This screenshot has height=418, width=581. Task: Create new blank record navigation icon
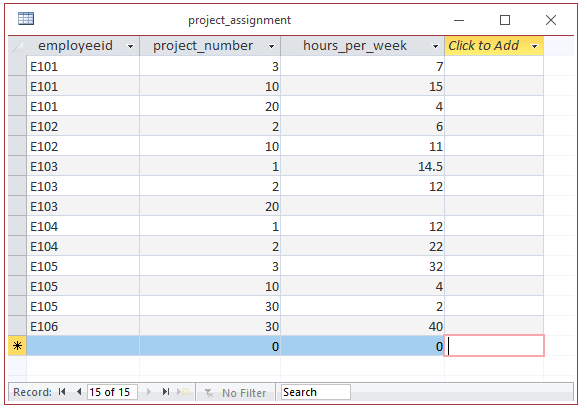pyautogui.click(x=183, y=392)
